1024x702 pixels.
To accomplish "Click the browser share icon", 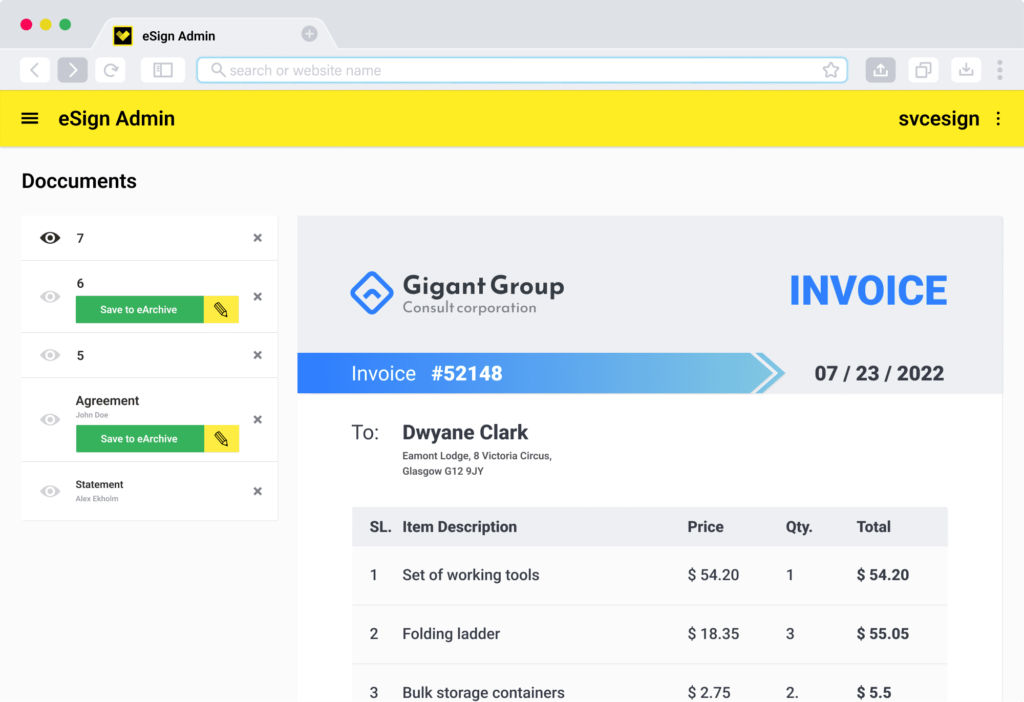I will (880, 70).
